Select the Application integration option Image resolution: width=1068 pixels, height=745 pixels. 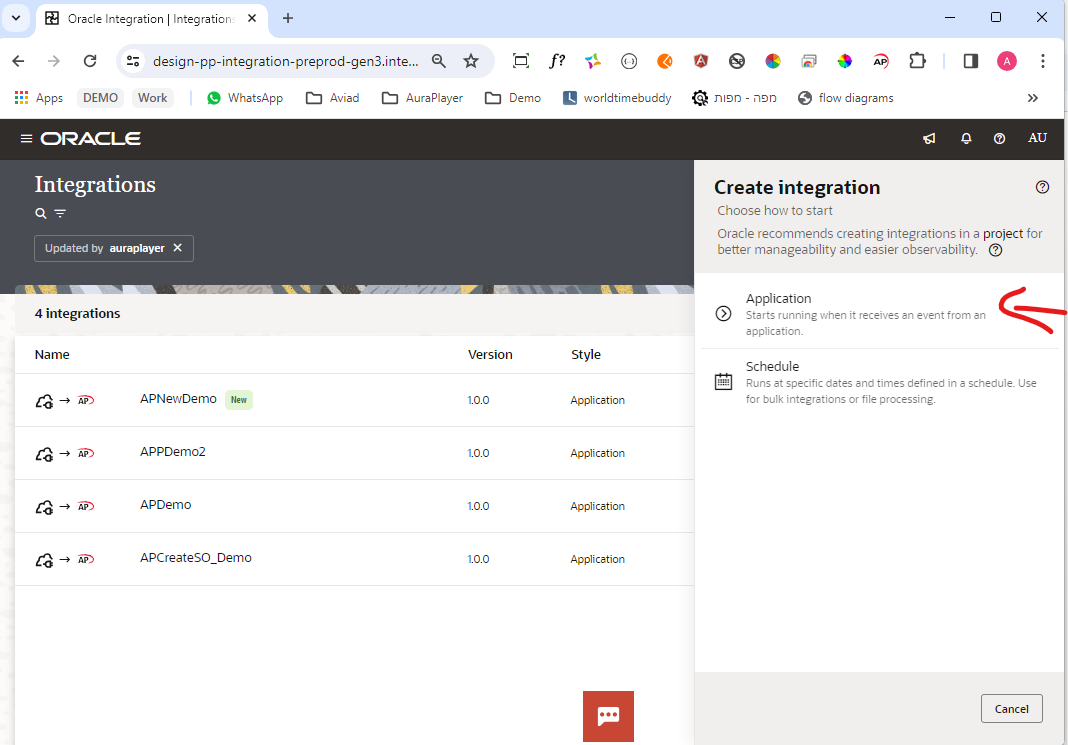pos(881,314)
